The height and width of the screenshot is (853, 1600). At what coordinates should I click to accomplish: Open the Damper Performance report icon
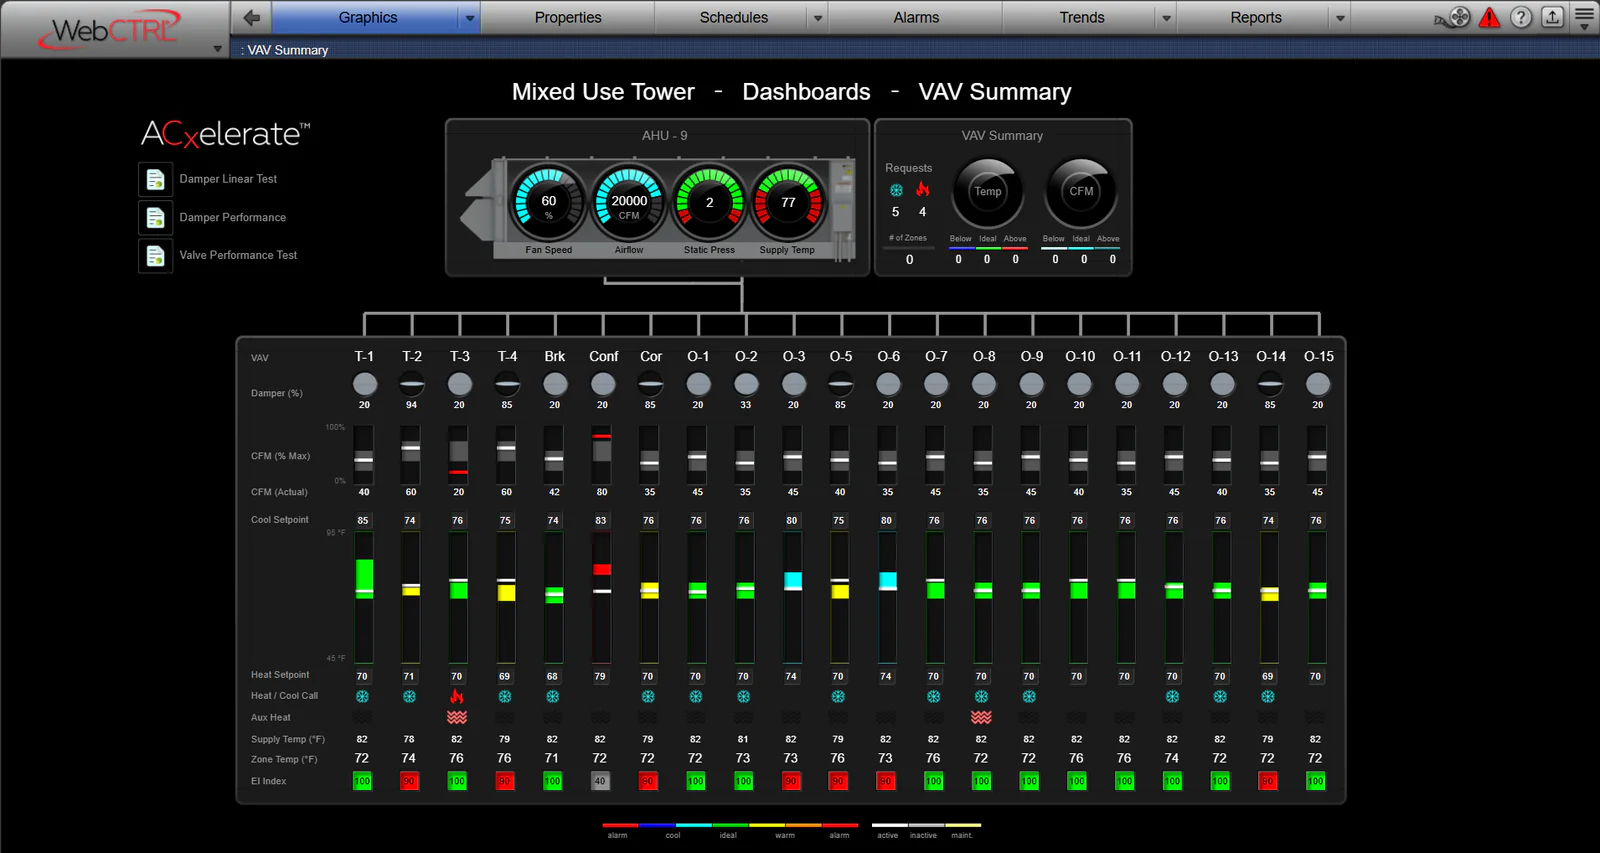(155, 217)
